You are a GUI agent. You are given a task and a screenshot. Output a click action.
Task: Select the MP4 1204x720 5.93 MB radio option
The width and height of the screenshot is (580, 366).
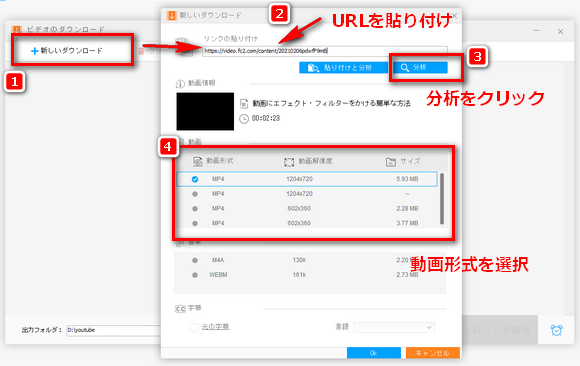[x=195, y=179]
